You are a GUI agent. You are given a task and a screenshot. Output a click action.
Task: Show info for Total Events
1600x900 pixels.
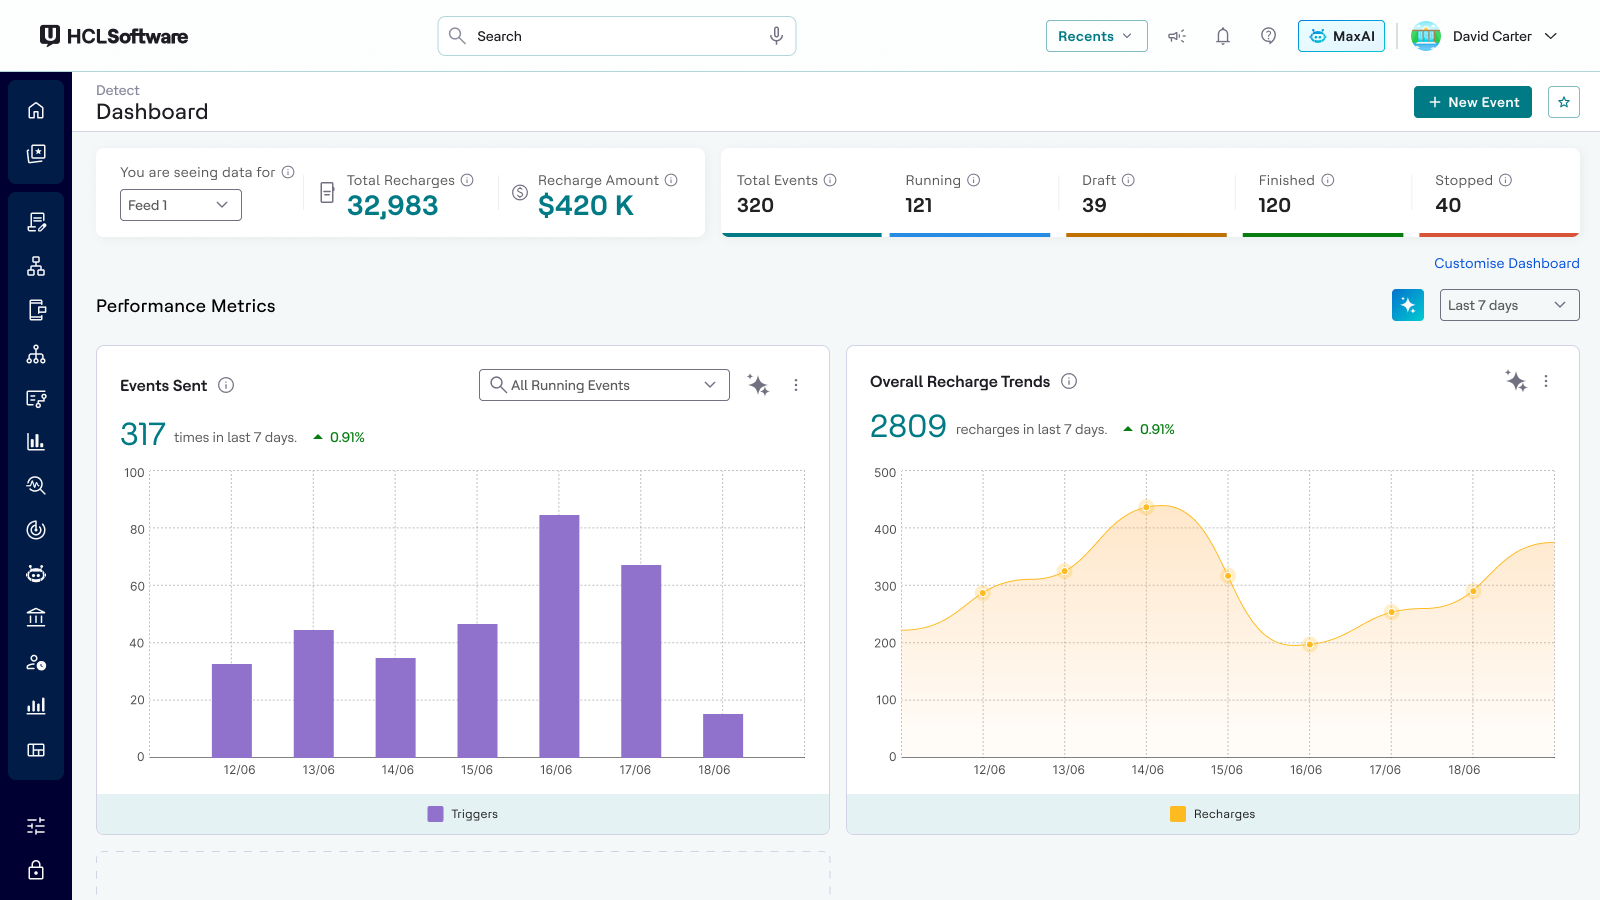tap(830, 180)
